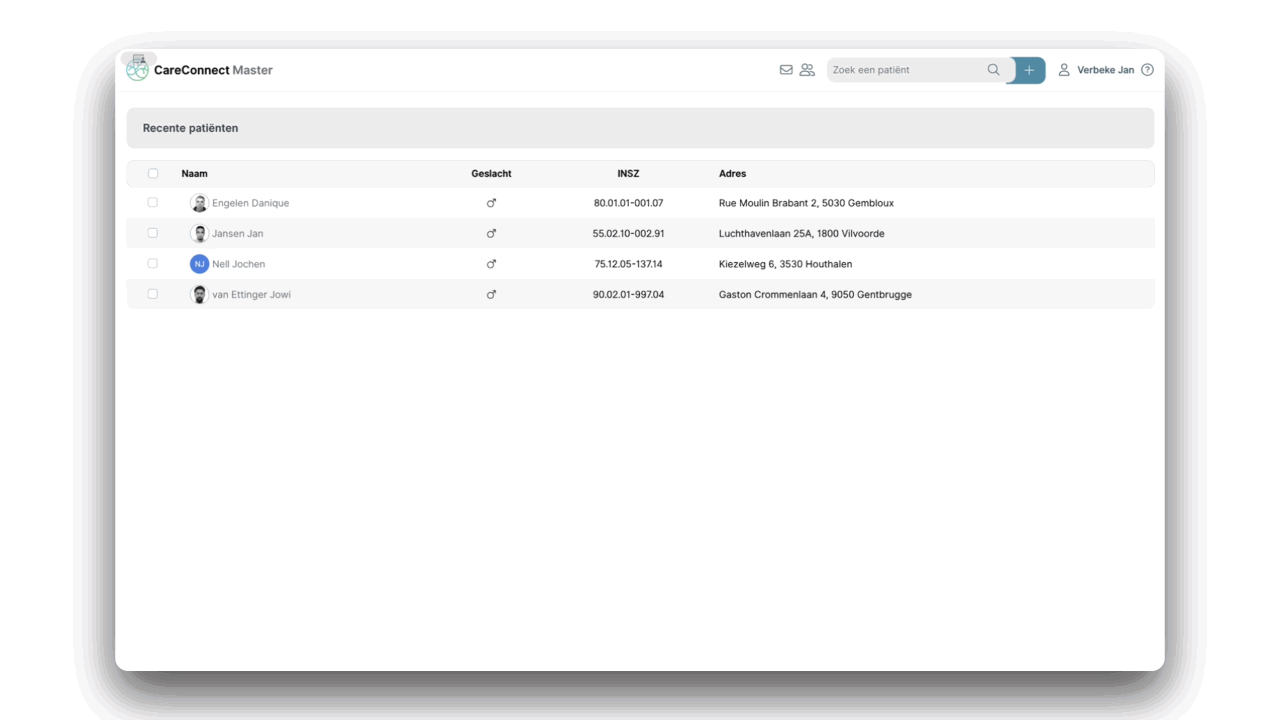Click the Geslacht column header
The image size is (1280, 720).
491,173
